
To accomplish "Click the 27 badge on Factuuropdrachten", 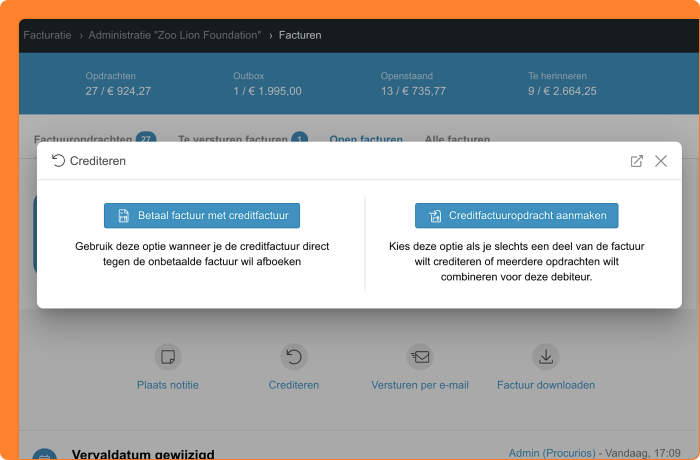I will click(x=146, y=138).
